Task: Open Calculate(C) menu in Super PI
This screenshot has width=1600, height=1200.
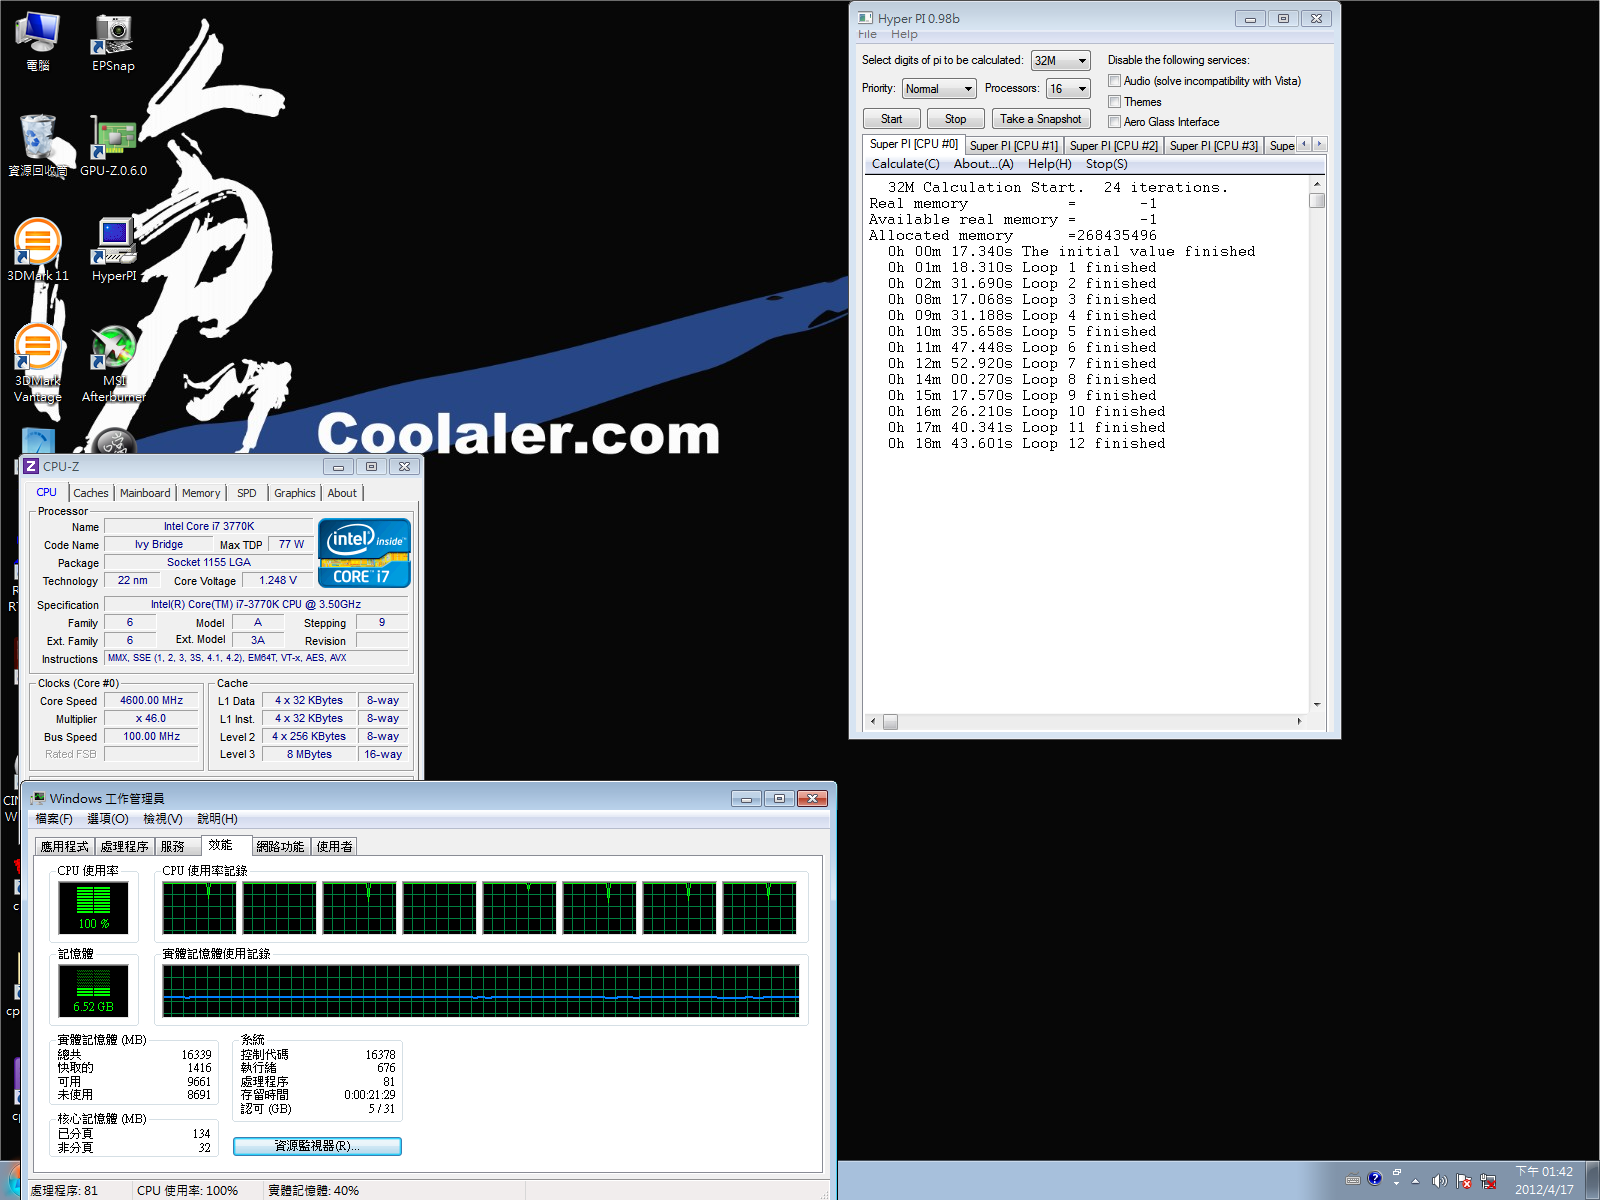Action: pos(906,164)
